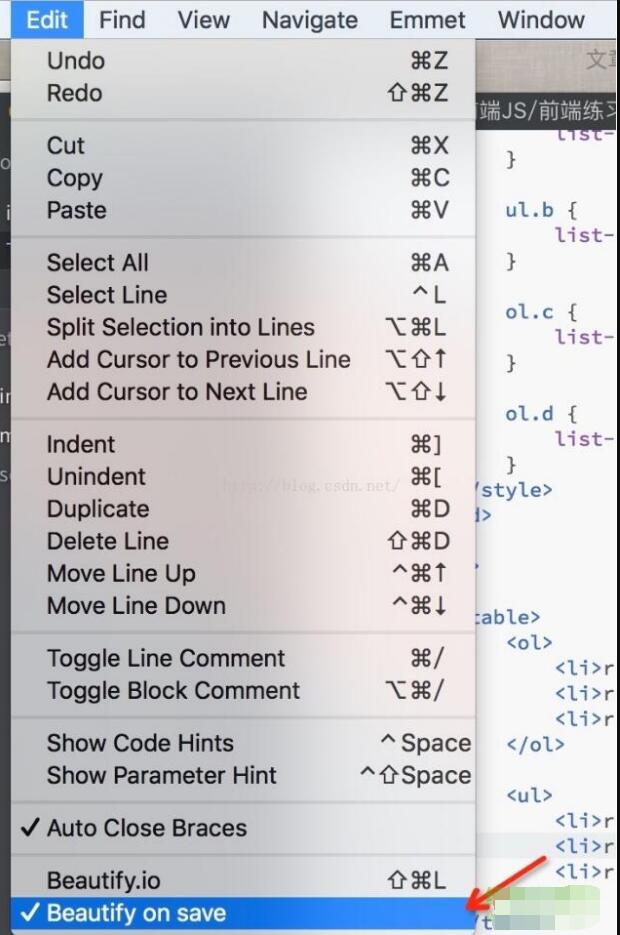Open the Emmet menu
The width and height of the screenshot is (620, 935).
pos(427,19)
